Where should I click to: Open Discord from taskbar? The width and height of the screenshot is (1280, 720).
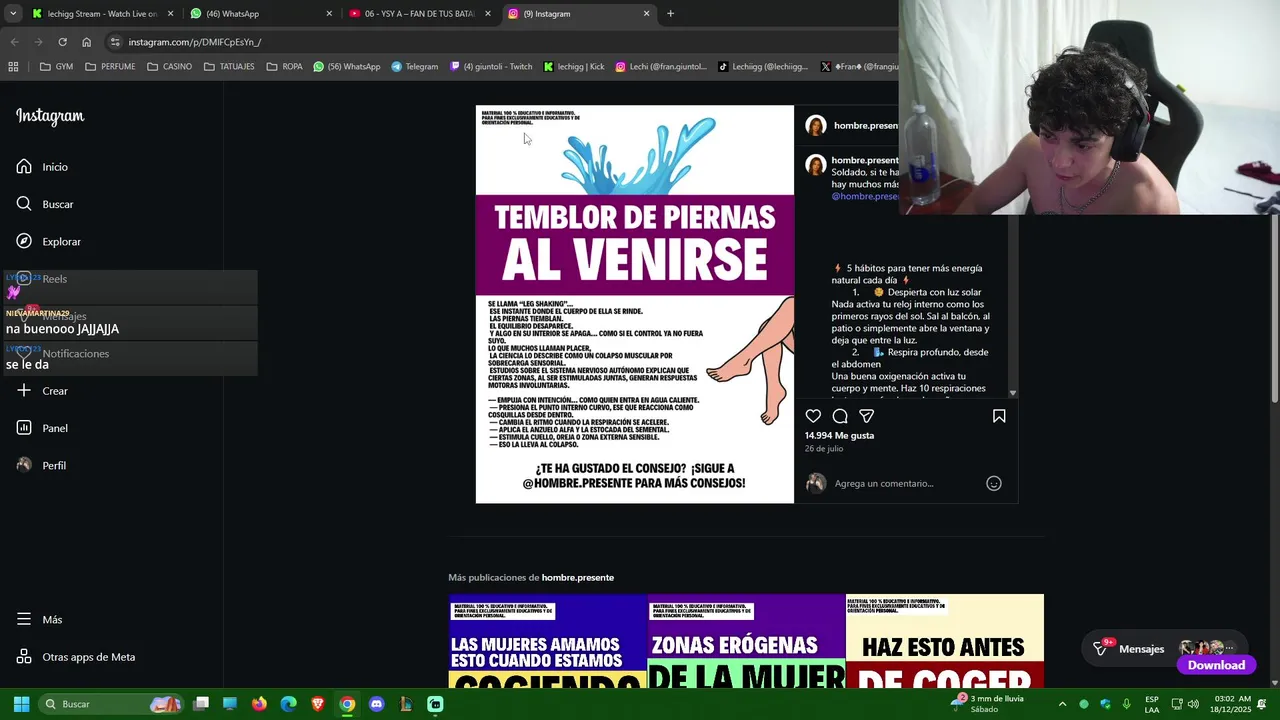pos(376,704)
